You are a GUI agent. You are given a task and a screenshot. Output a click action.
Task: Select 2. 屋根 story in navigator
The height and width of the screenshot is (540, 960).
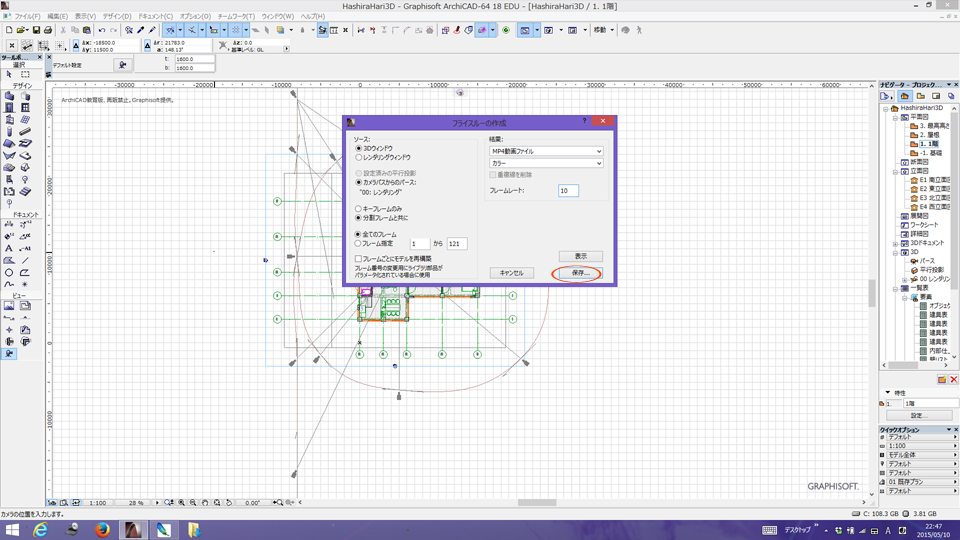coord(929,135)
